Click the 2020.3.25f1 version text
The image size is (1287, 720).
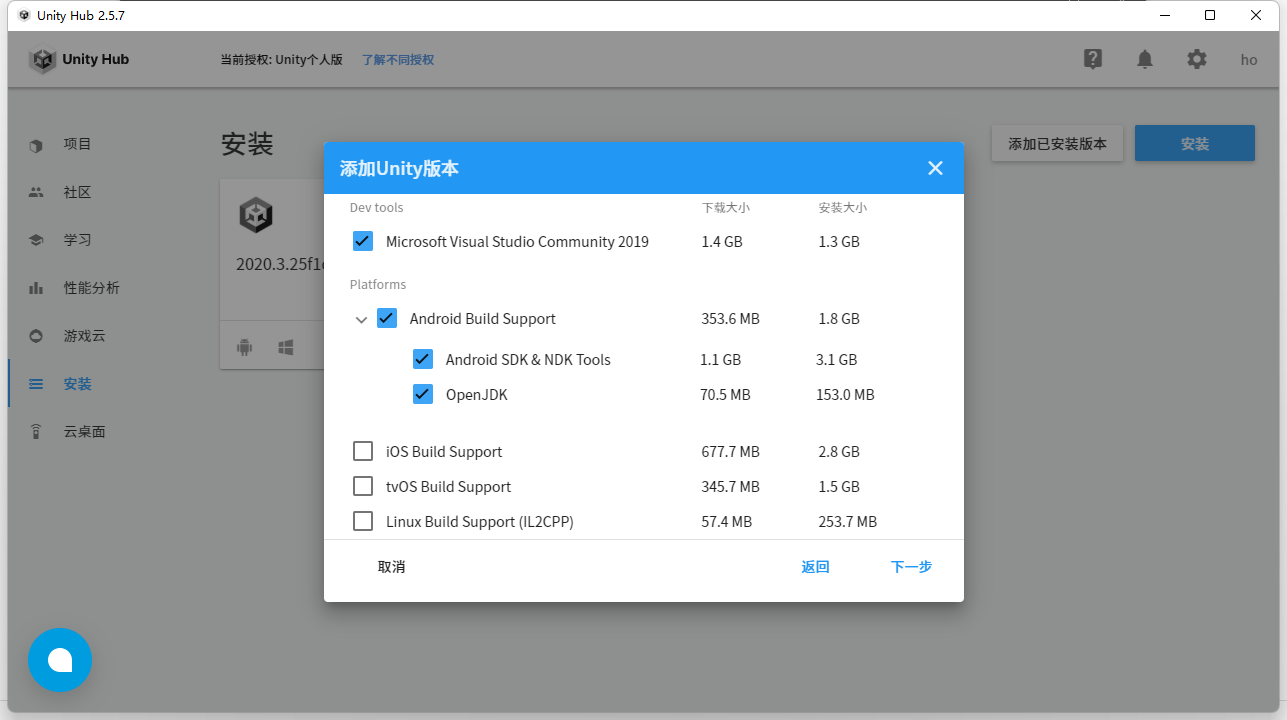280,265
